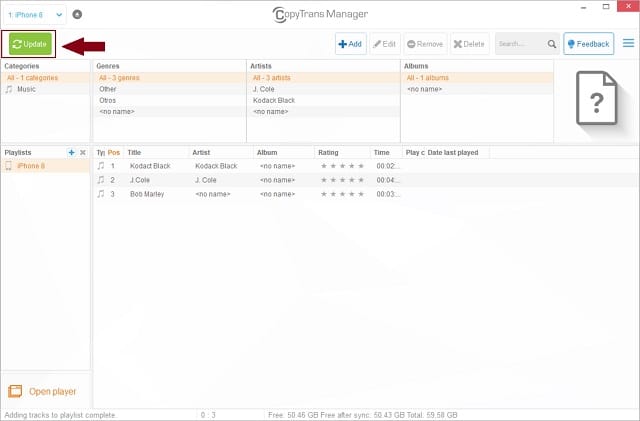The width and height of the screenshot is (640, 421).
Task: Select <no name> in Artists list
Action: pos(323,111)
